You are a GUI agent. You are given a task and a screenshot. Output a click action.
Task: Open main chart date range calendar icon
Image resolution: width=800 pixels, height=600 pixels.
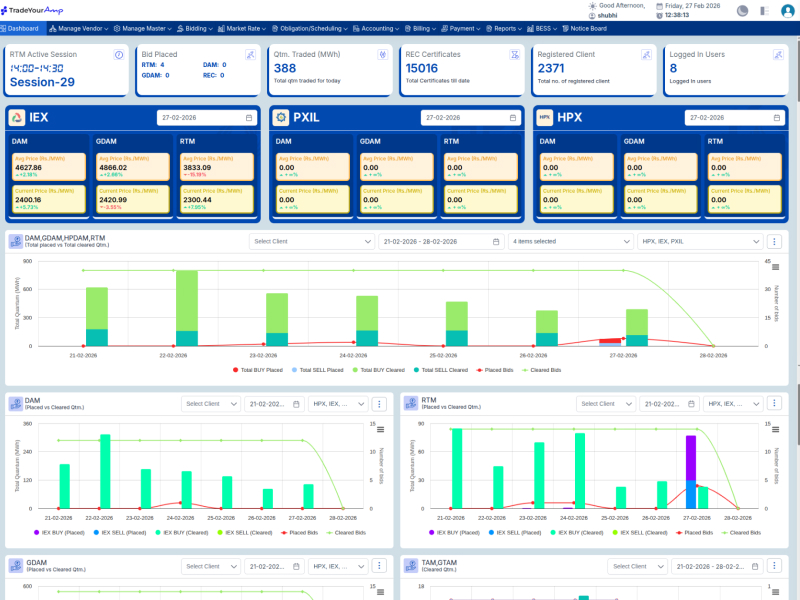pyautogui.click(x=496, y=242)
